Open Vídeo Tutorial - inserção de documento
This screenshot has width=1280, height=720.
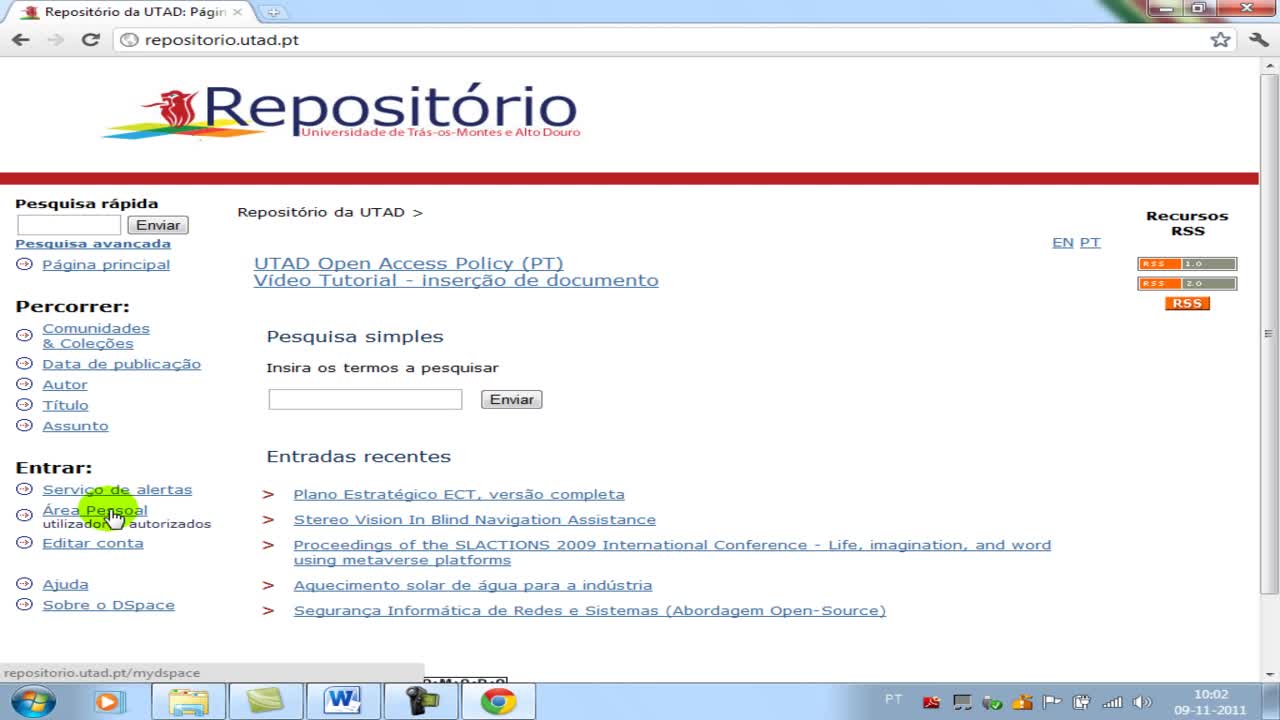(456, 280)
